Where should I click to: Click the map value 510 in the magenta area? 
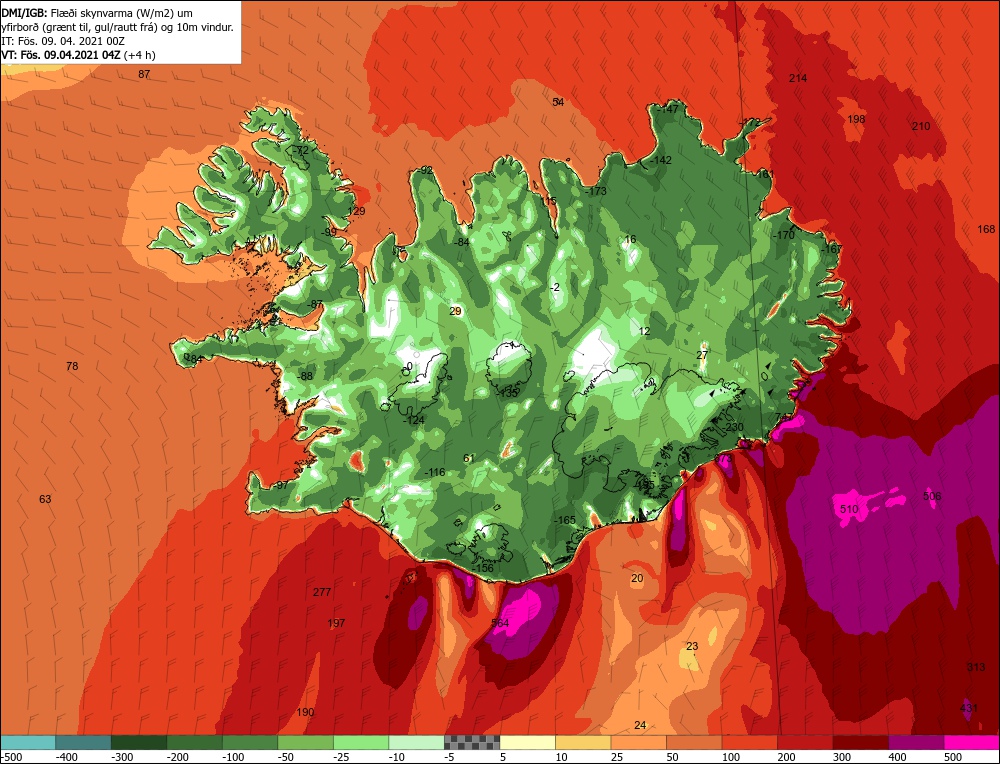tap(849, 509)
